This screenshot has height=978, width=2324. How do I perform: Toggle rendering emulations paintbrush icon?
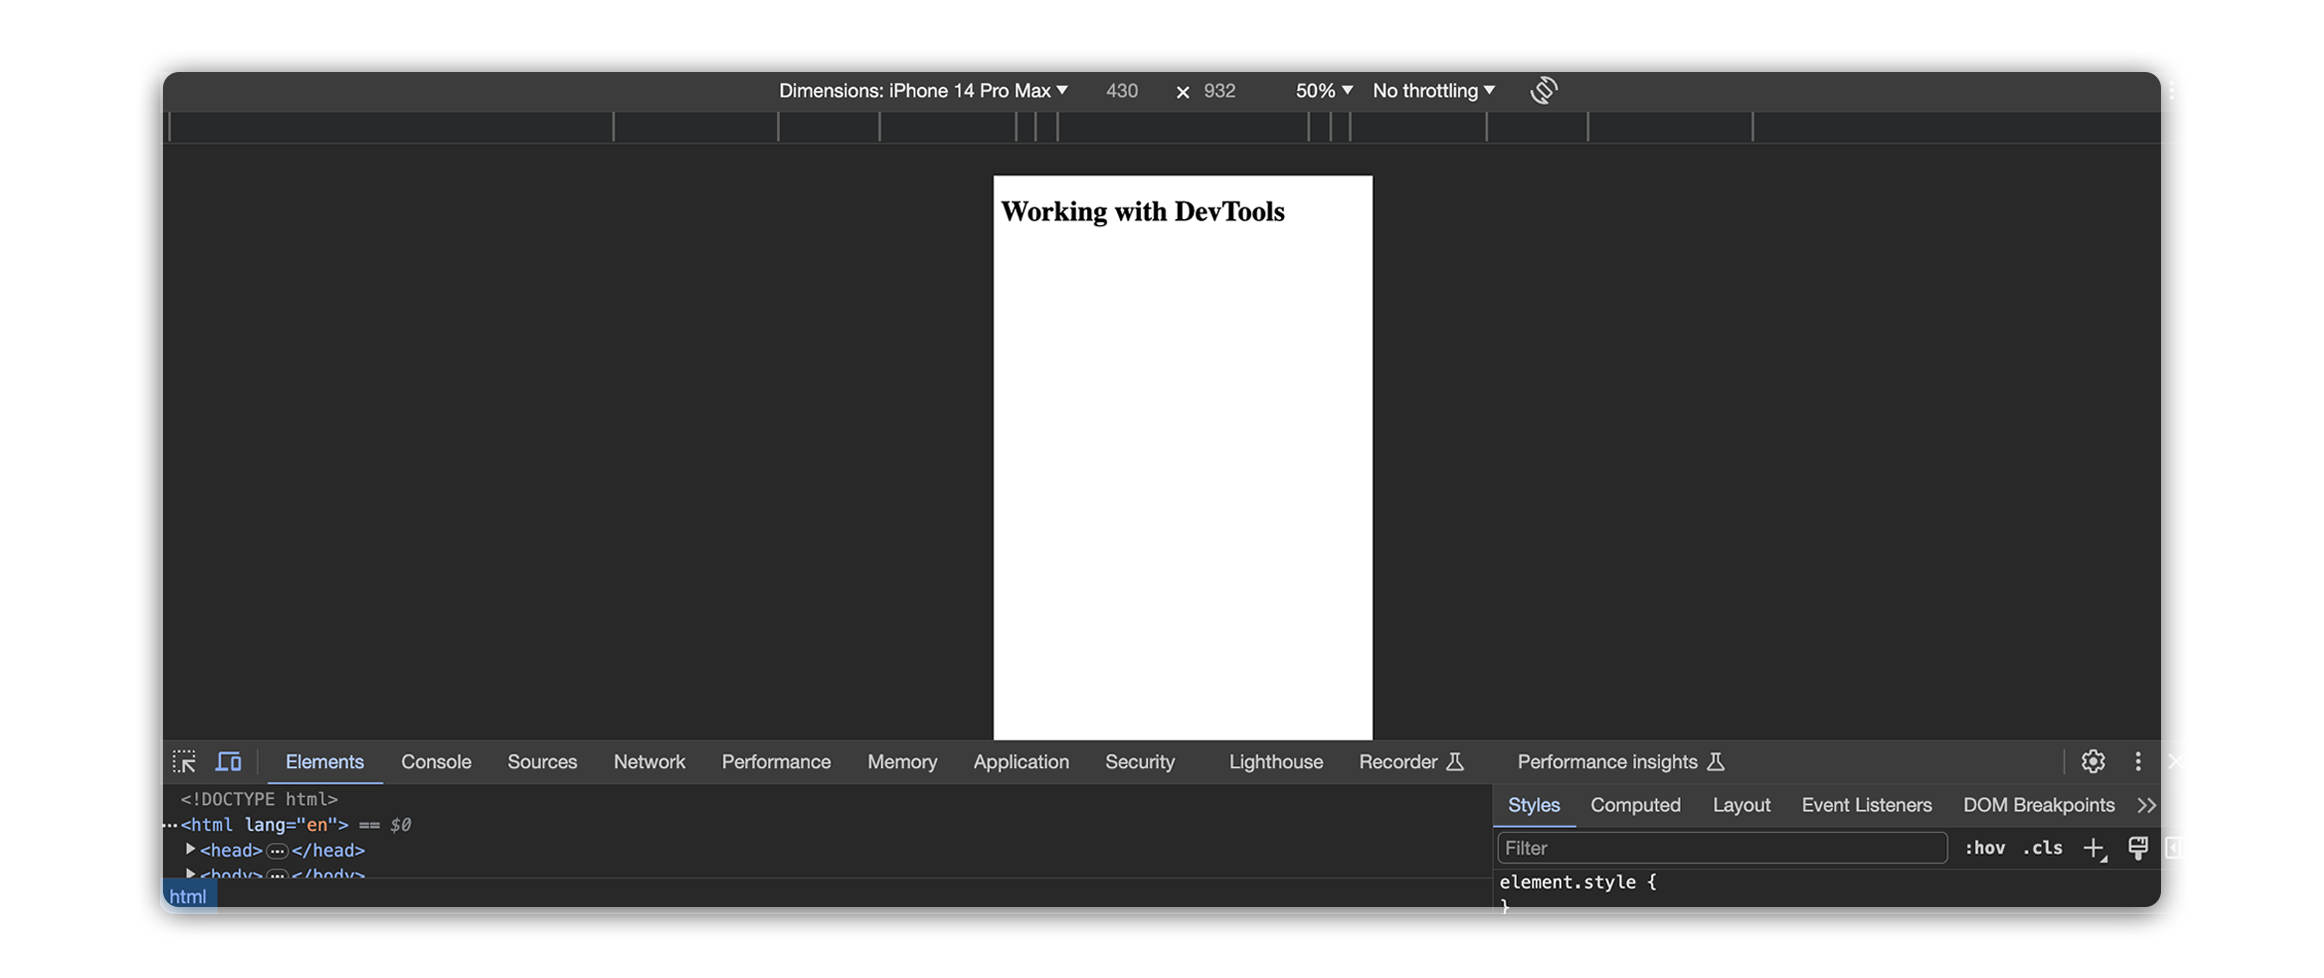click(x=2137, y=849)
